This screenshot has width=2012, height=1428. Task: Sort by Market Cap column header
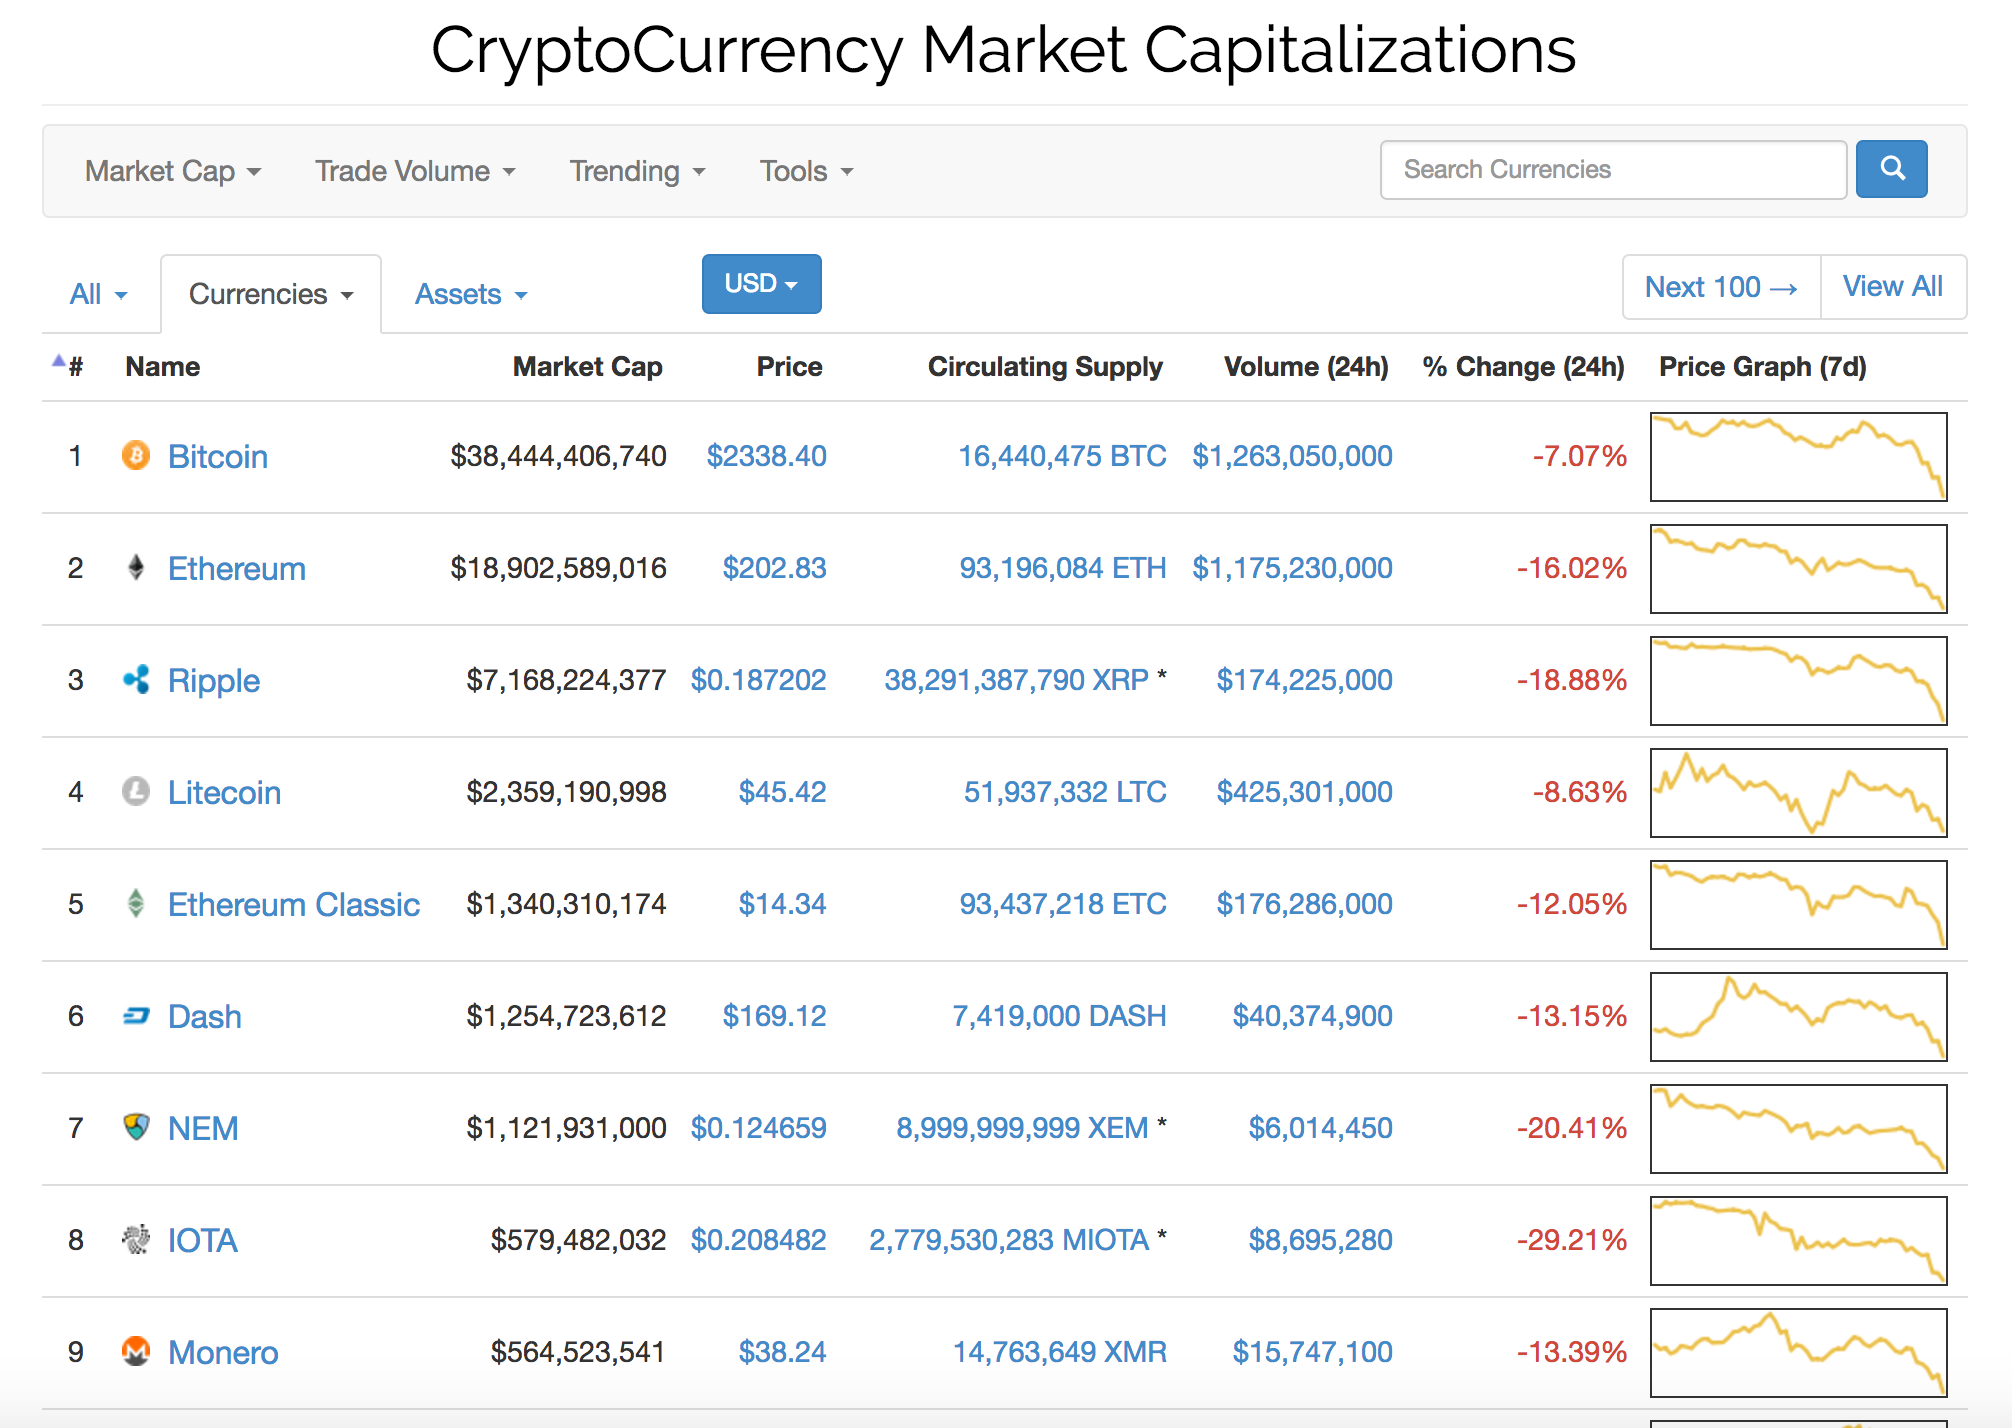click(x=588, y=366)
